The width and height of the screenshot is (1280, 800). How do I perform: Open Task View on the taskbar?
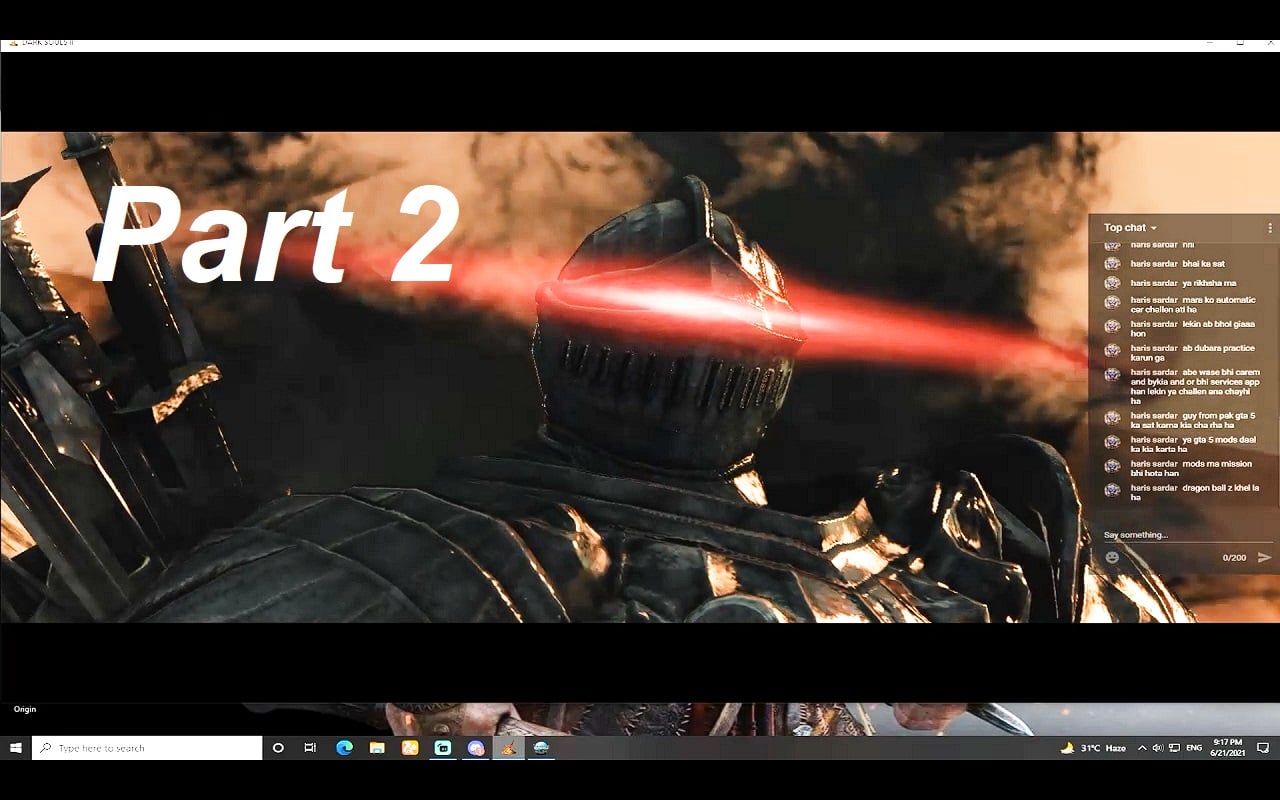click(310, 748)
